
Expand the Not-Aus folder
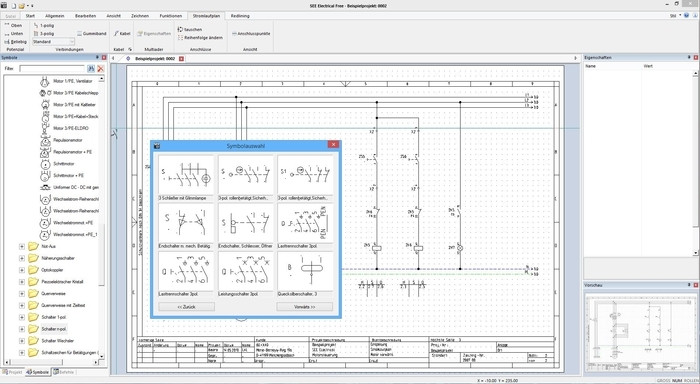coord(21,246)
